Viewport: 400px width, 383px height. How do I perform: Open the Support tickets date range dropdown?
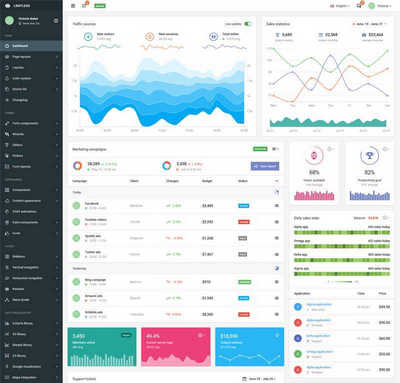(260, 379)
